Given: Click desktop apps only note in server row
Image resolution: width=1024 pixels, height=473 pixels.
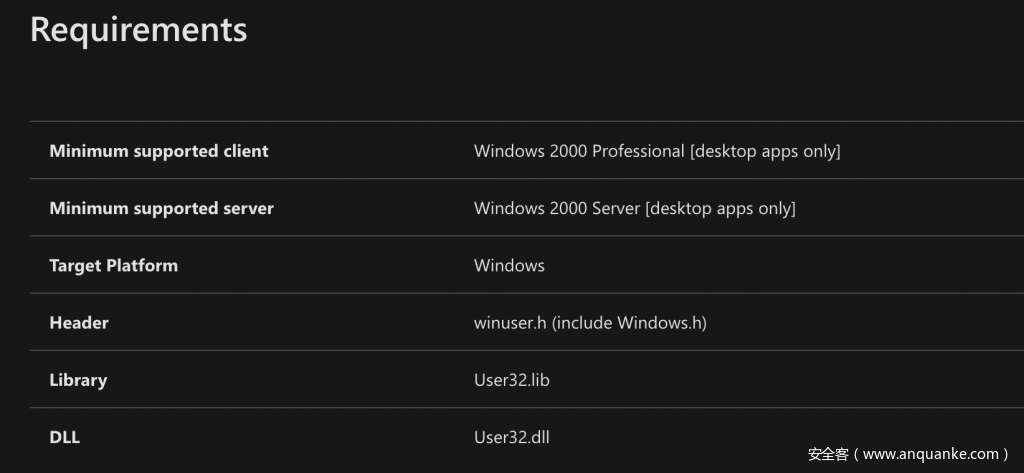Looking at the screenshot, I should 720,208.
